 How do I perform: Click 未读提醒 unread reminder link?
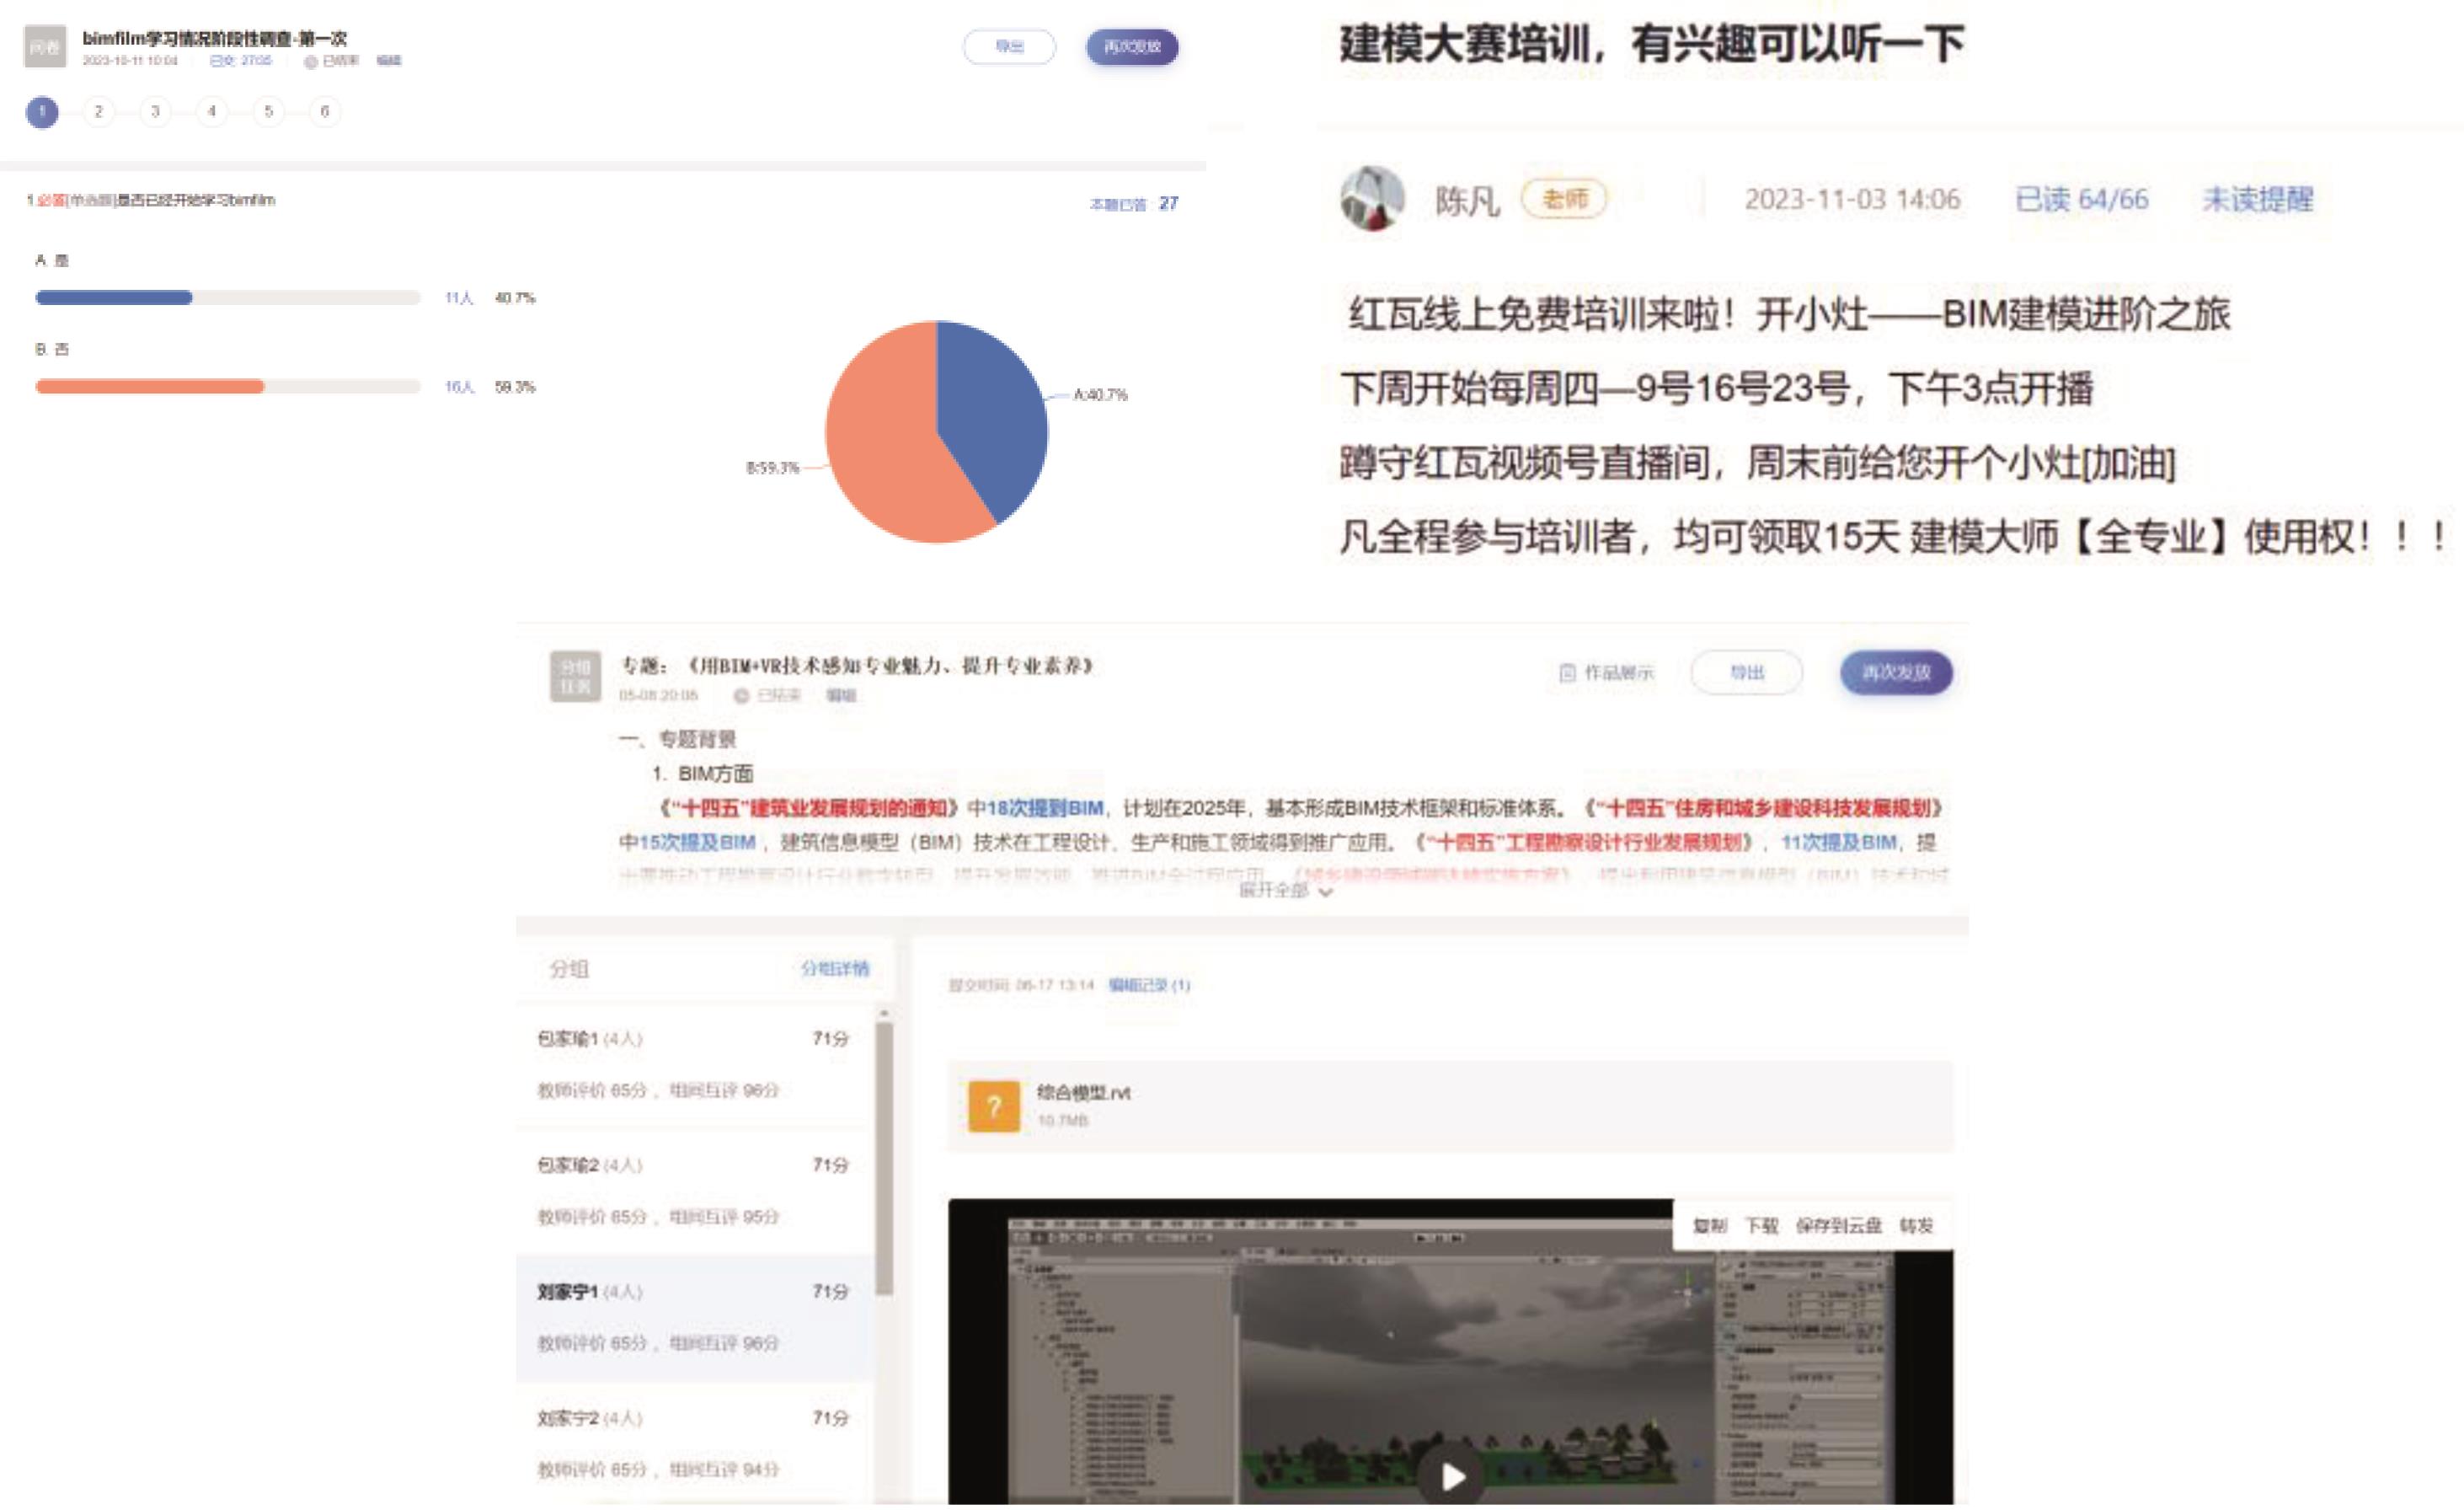click(2257, 200)
